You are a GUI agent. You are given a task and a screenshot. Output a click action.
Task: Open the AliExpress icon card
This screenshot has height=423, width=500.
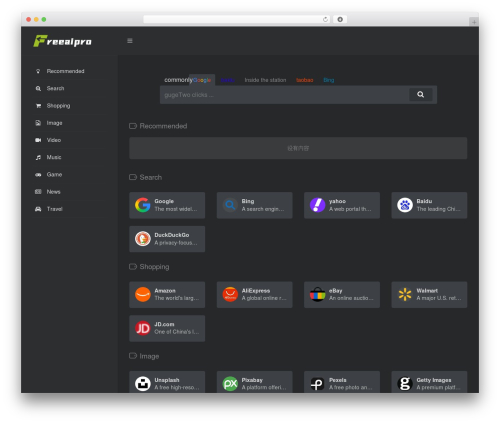pos(230,294)
